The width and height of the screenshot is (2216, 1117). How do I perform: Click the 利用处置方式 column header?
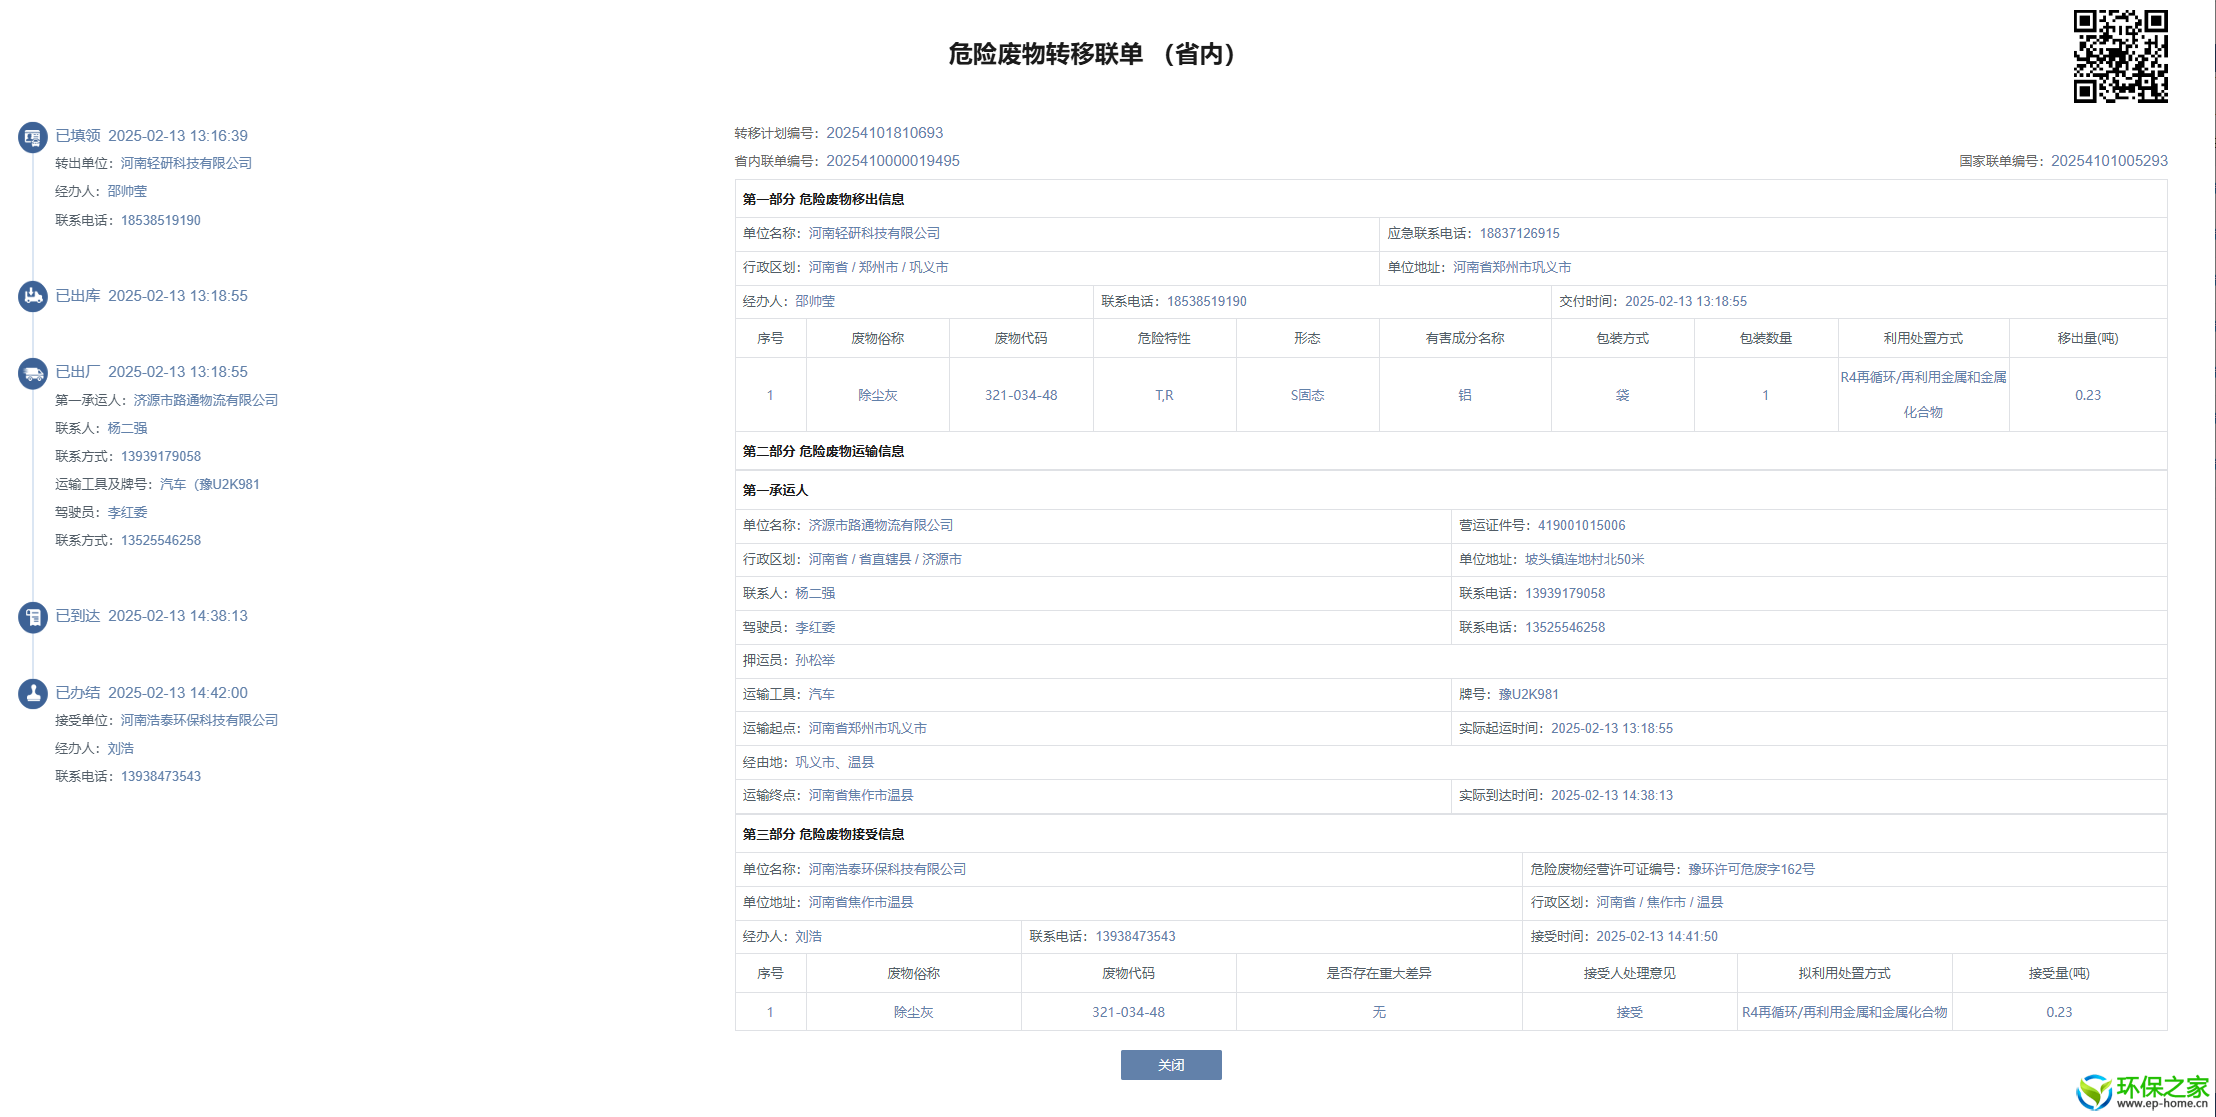point(1922,338)
